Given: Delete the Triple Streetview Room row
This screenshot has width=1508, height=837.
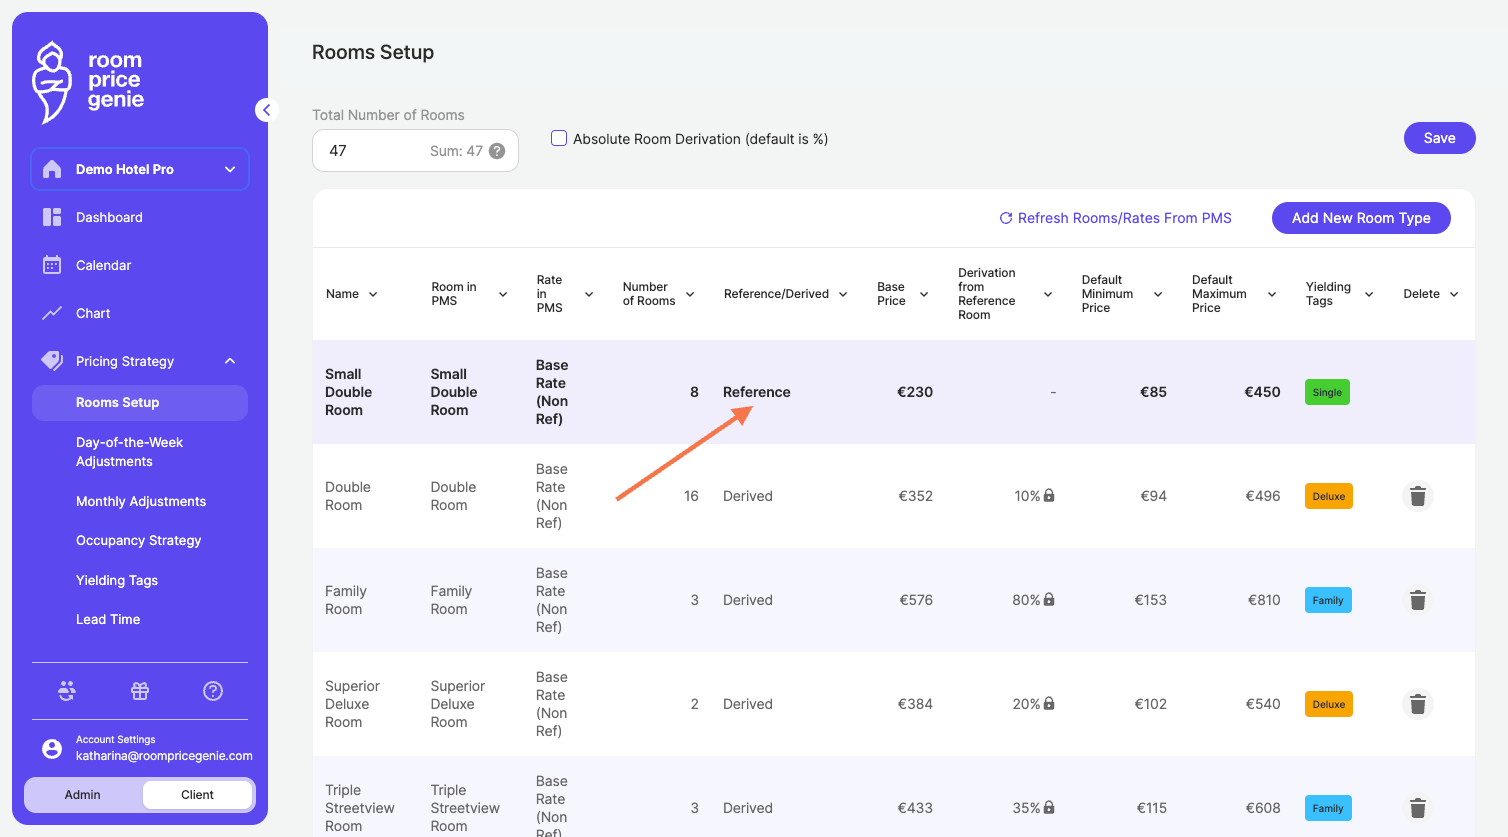Looking at the screenshot, I should coord(1417,808).
